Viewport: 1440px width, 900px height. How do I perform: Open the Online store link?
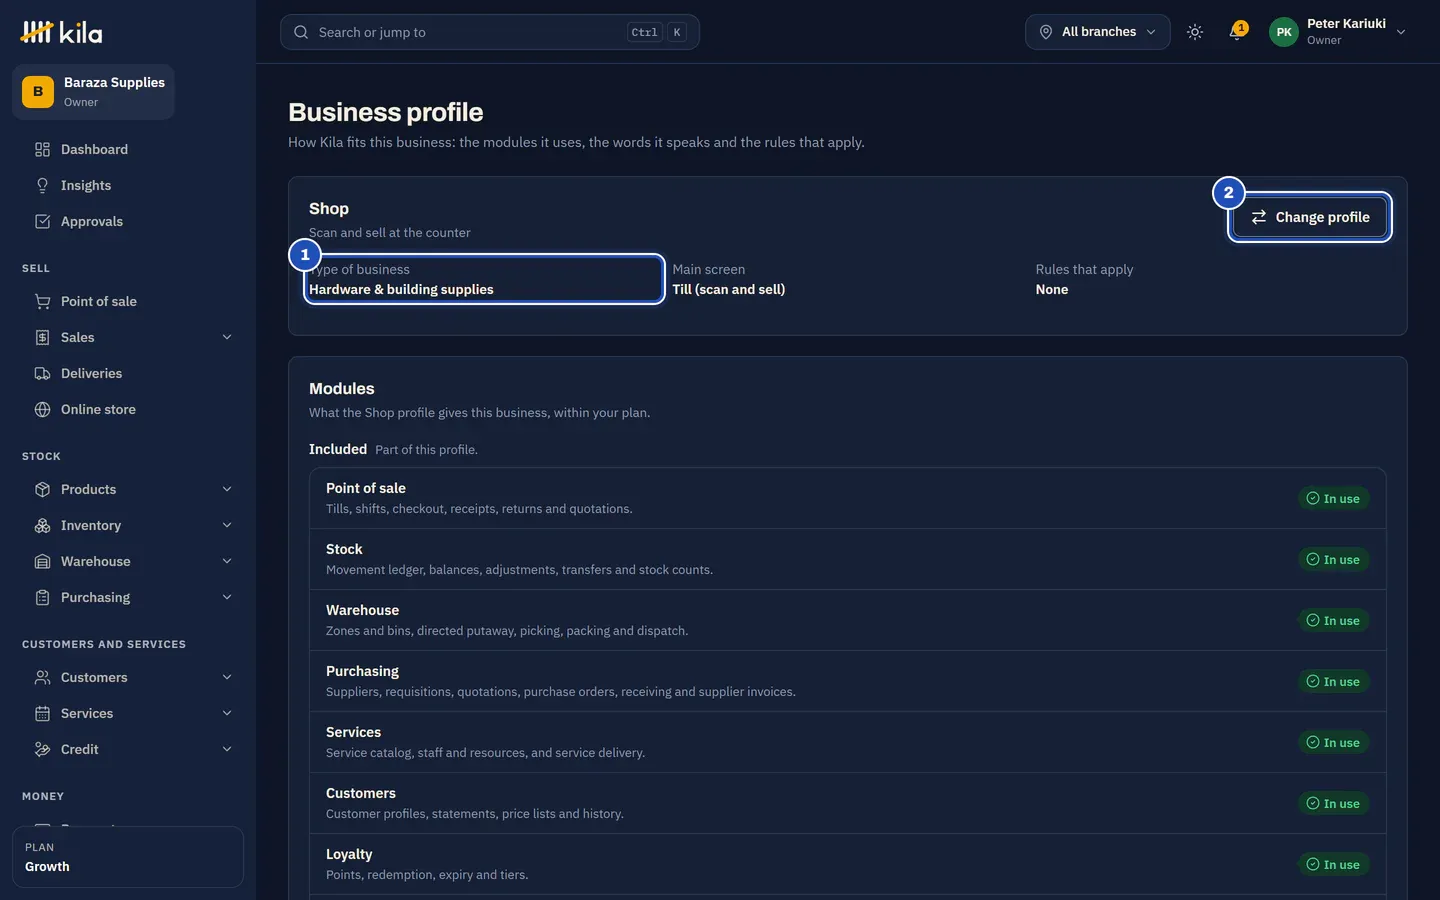[128, 410]
